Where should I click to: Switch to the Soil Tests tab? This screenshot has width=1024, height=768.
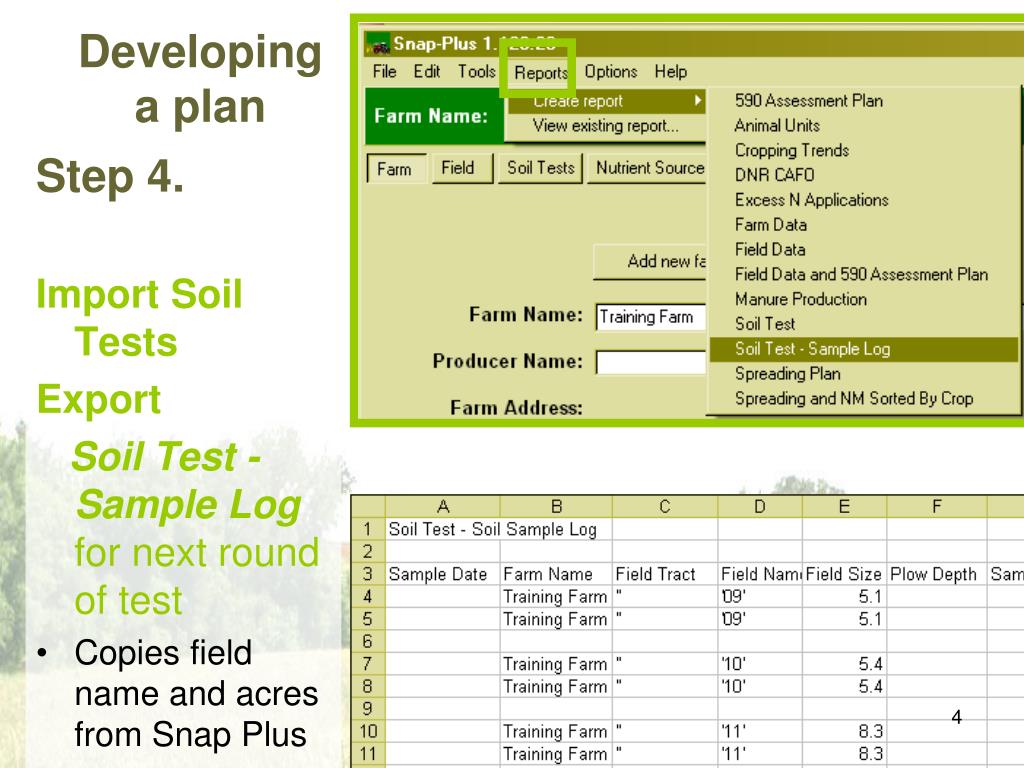click(541, 168)
